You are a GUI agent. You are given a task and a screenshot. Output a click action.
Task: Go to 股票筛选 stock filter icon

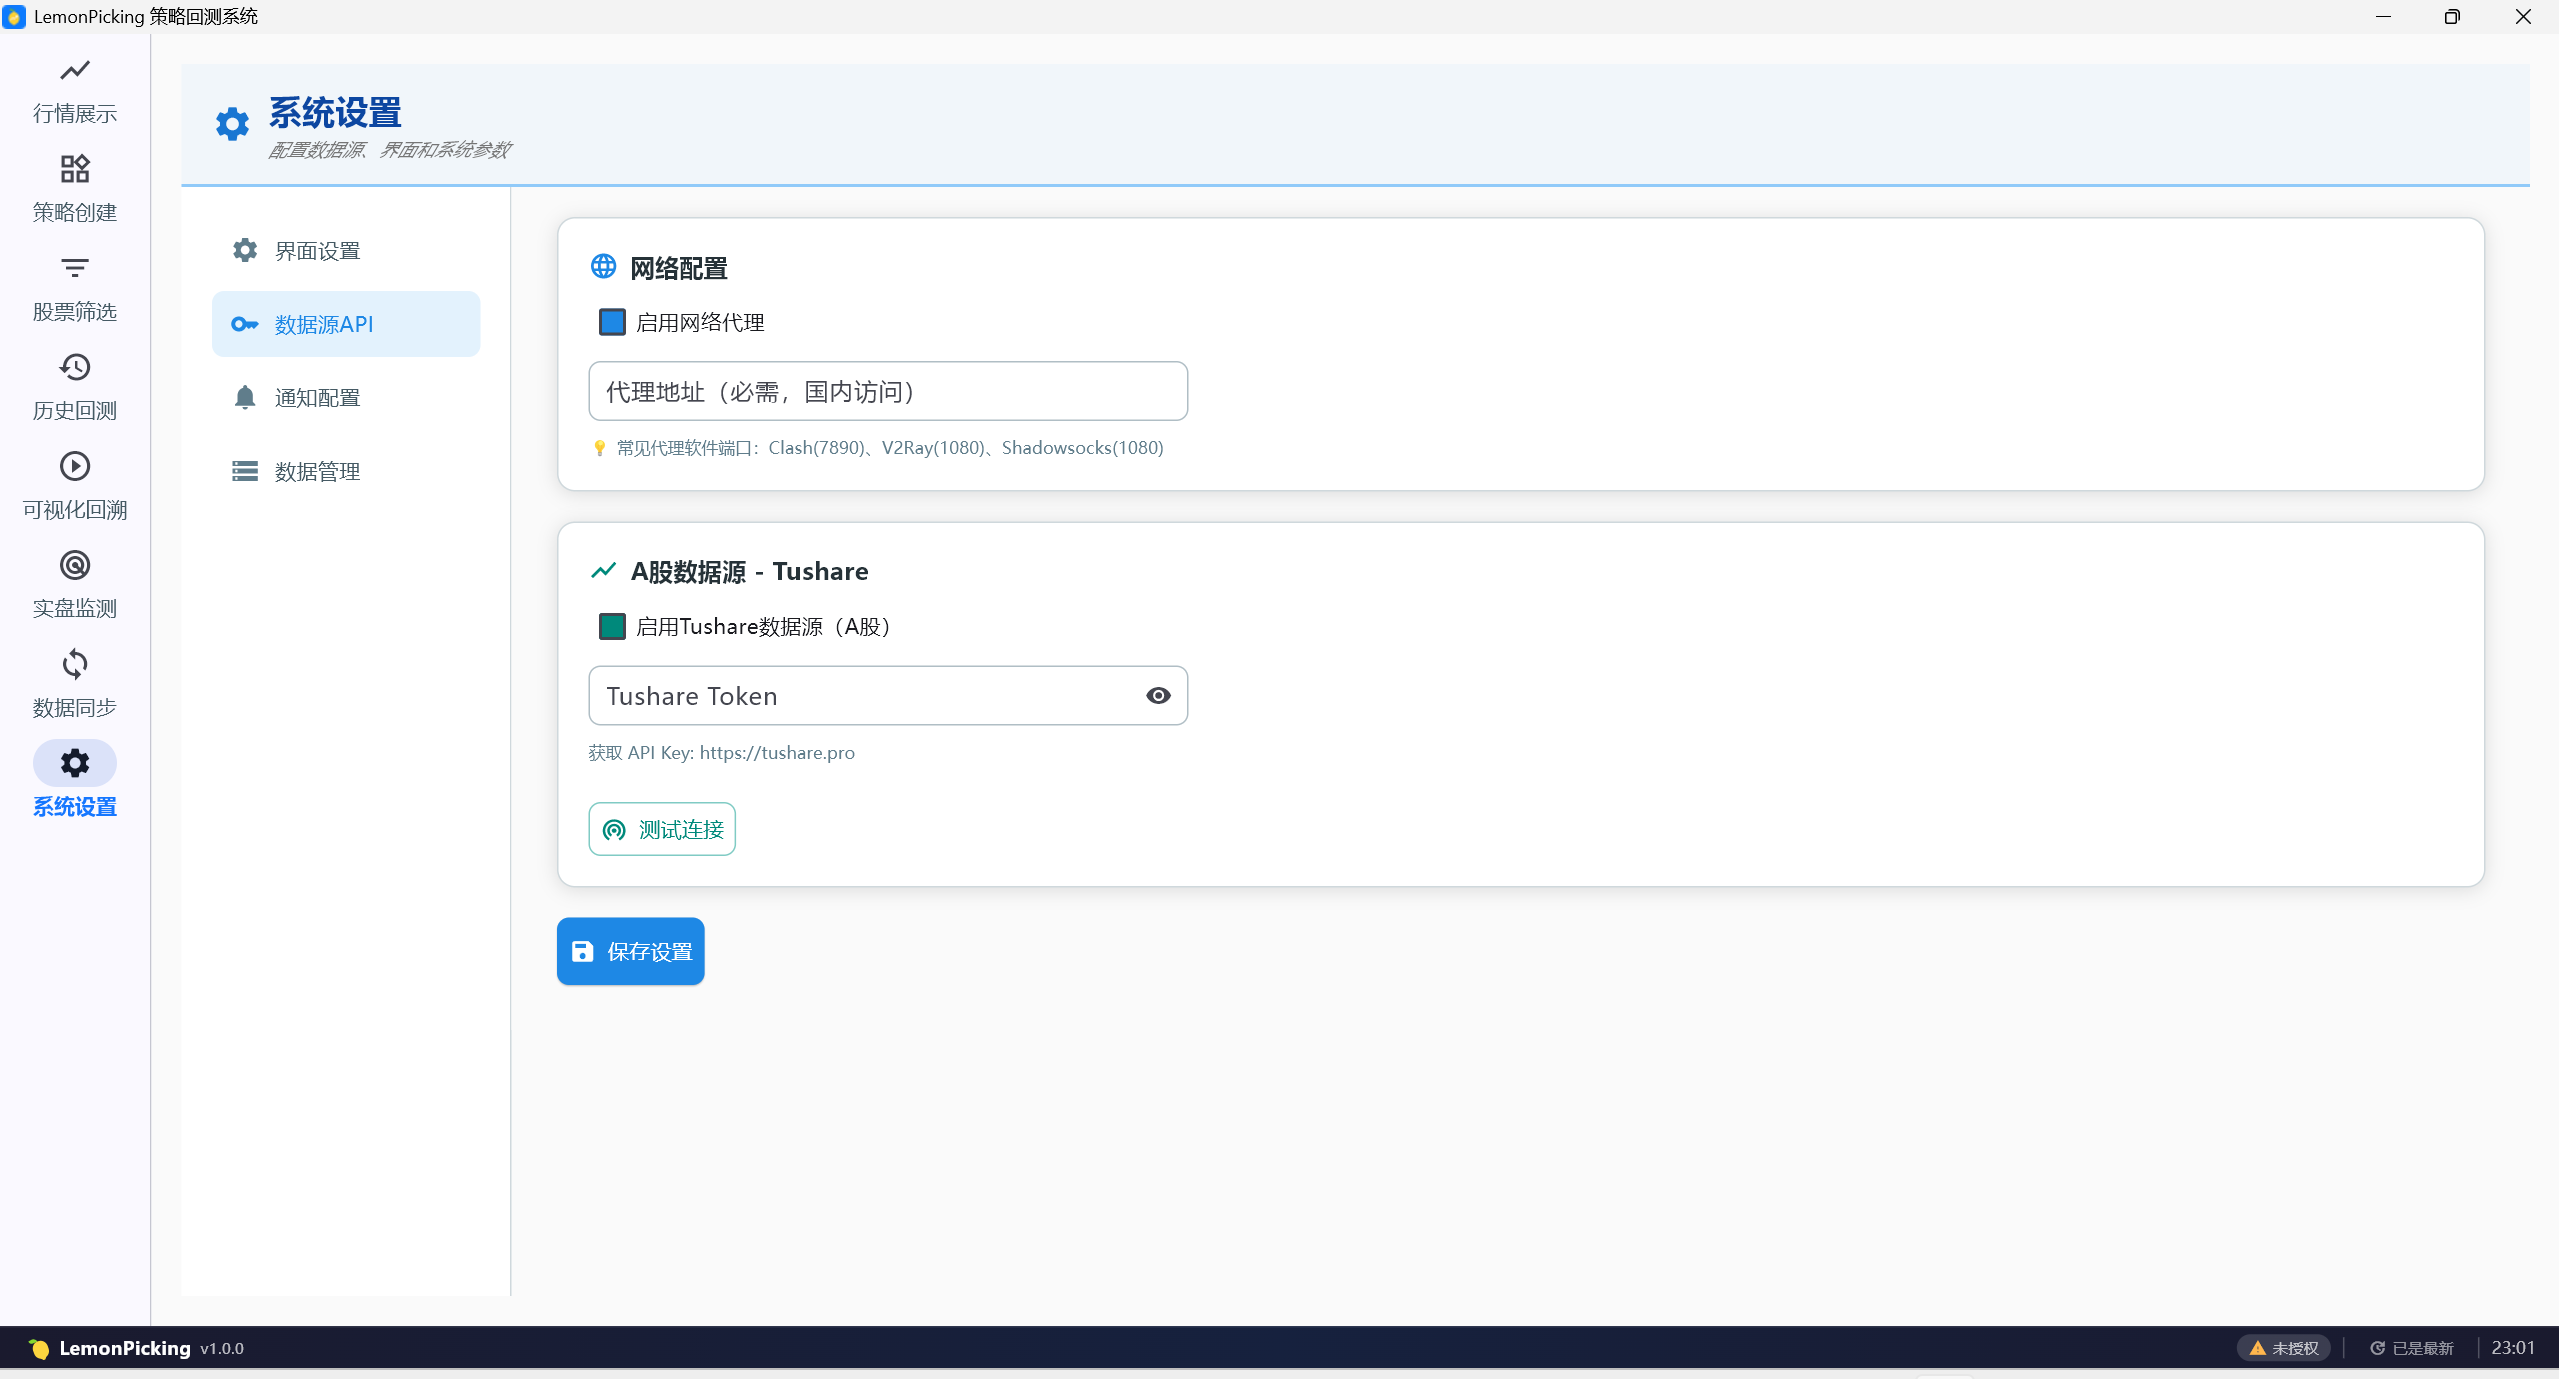[75, 268]
